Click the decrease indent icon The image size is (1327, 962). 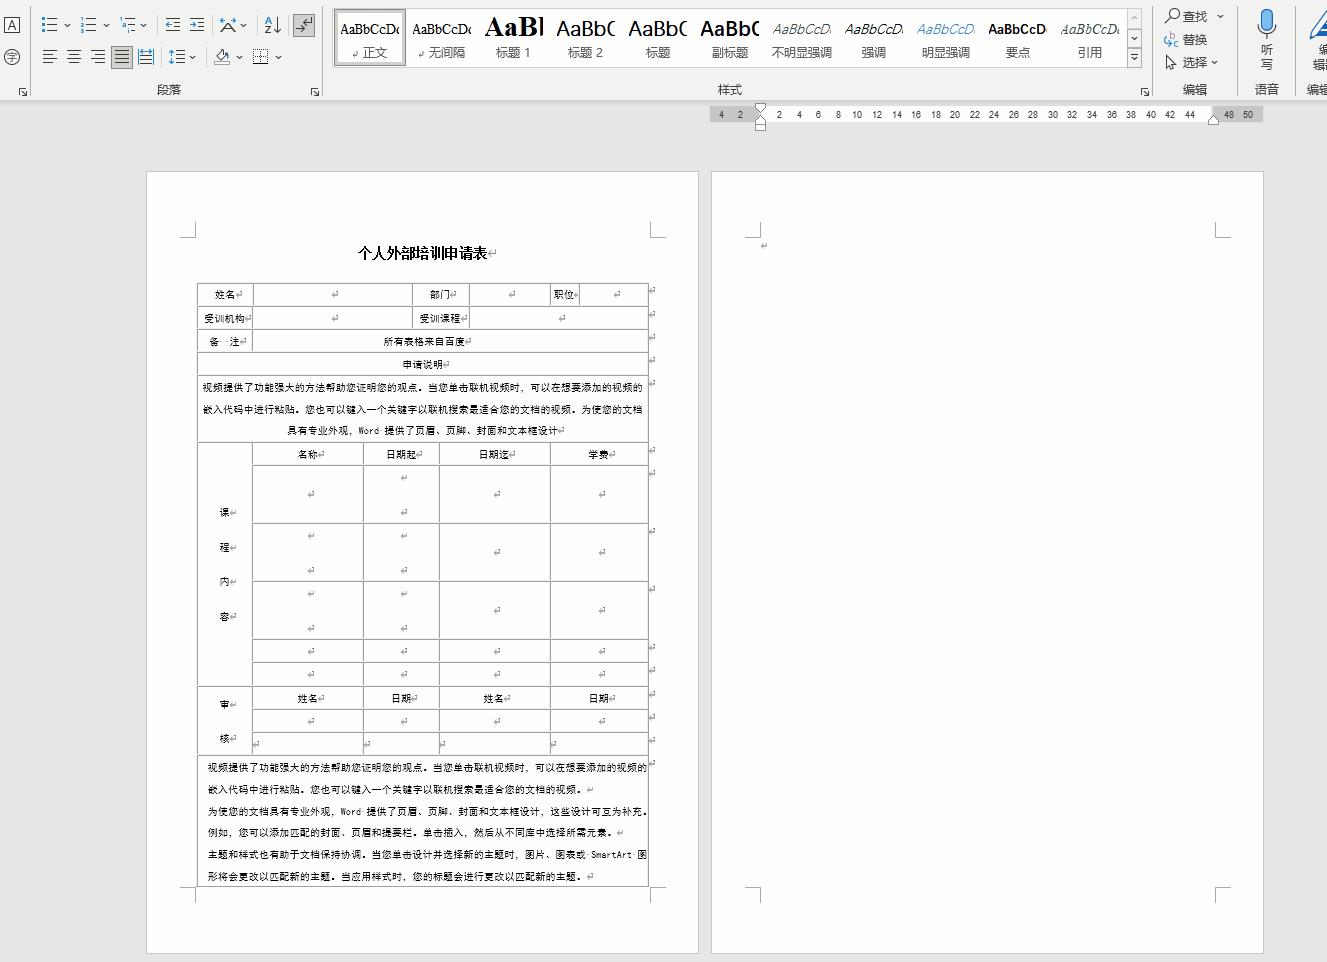point(171,25)
